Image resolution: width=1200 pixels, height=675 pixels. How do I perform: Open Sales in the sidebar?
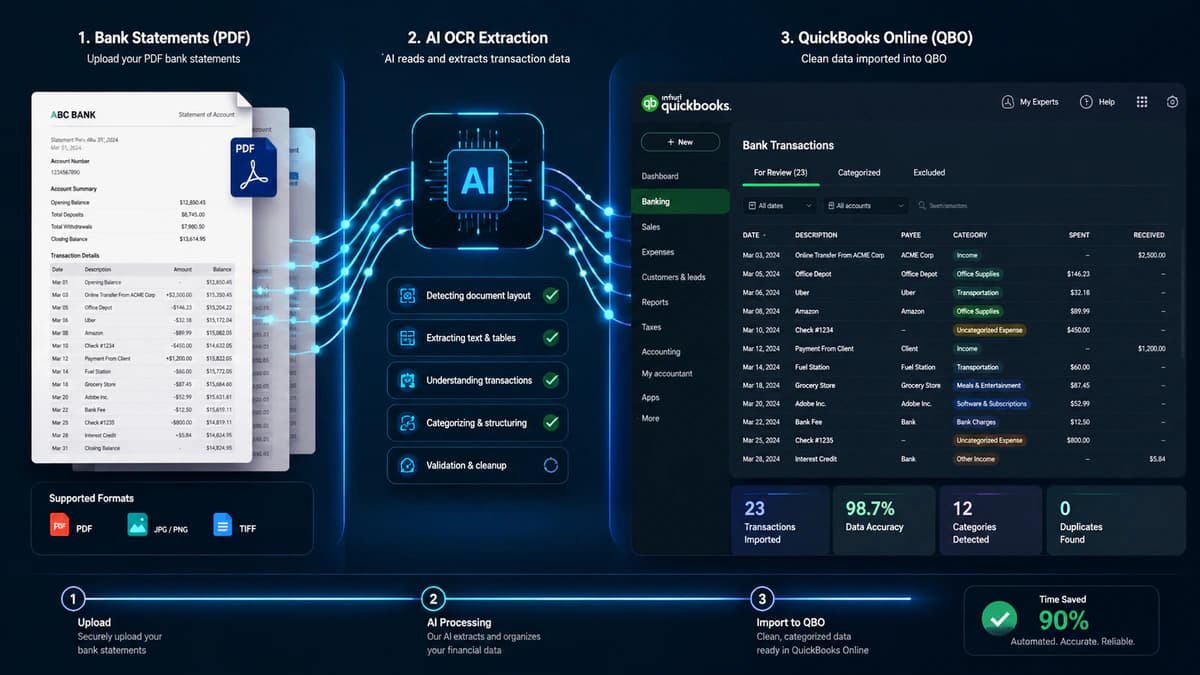coord(651,227)
